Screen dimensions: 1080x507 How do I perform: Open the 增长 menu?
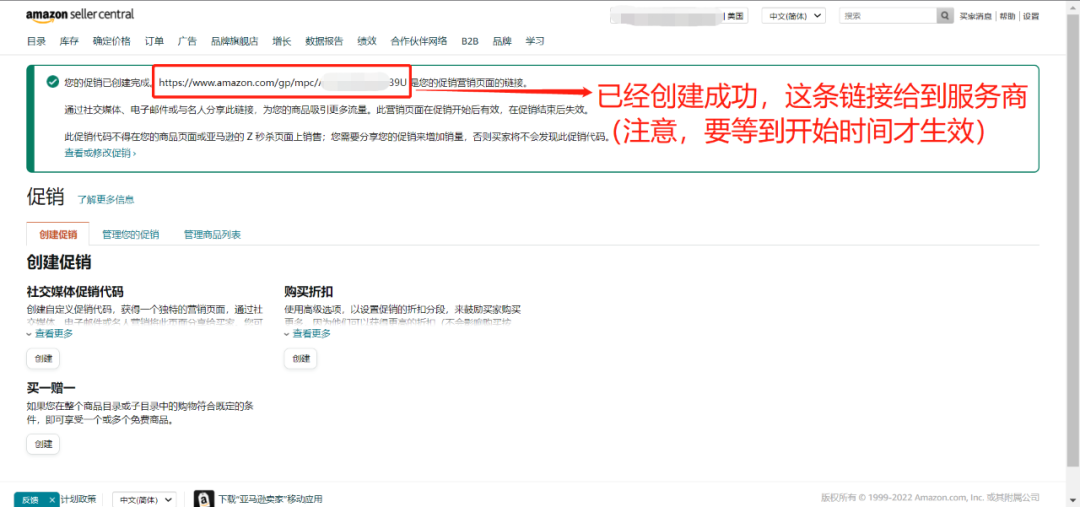pyautogui.click(x=282, y=41)
